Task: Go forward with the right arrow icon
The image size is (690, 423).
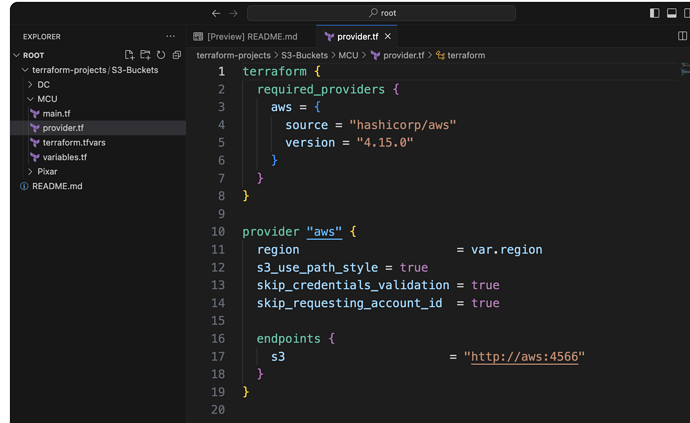Action: click(x=233, y=13)
